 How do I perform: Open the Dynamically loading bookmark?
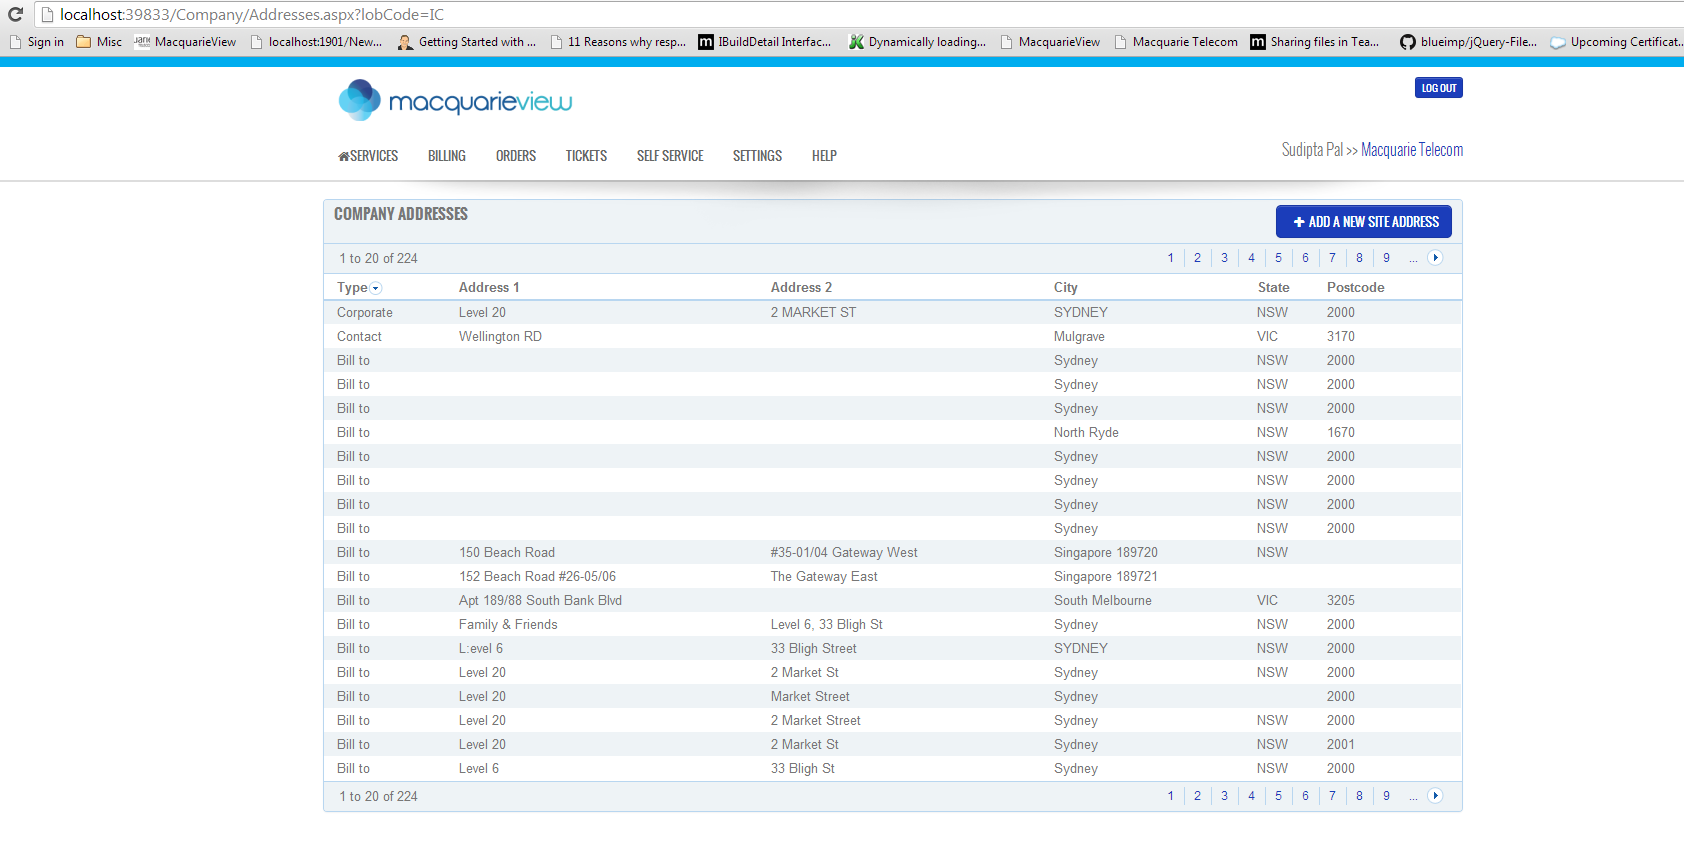point(917,42)
